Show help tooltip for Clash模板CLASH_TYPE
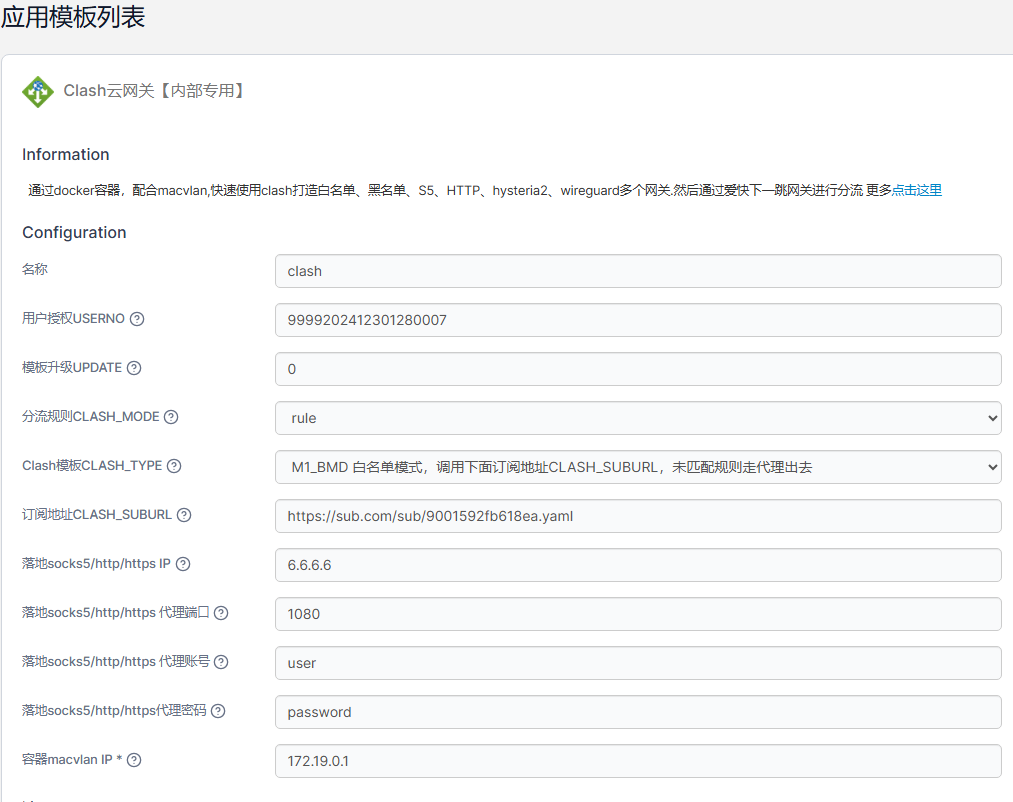This screenshot has height=802, width=1013. [x=174, y=466]
